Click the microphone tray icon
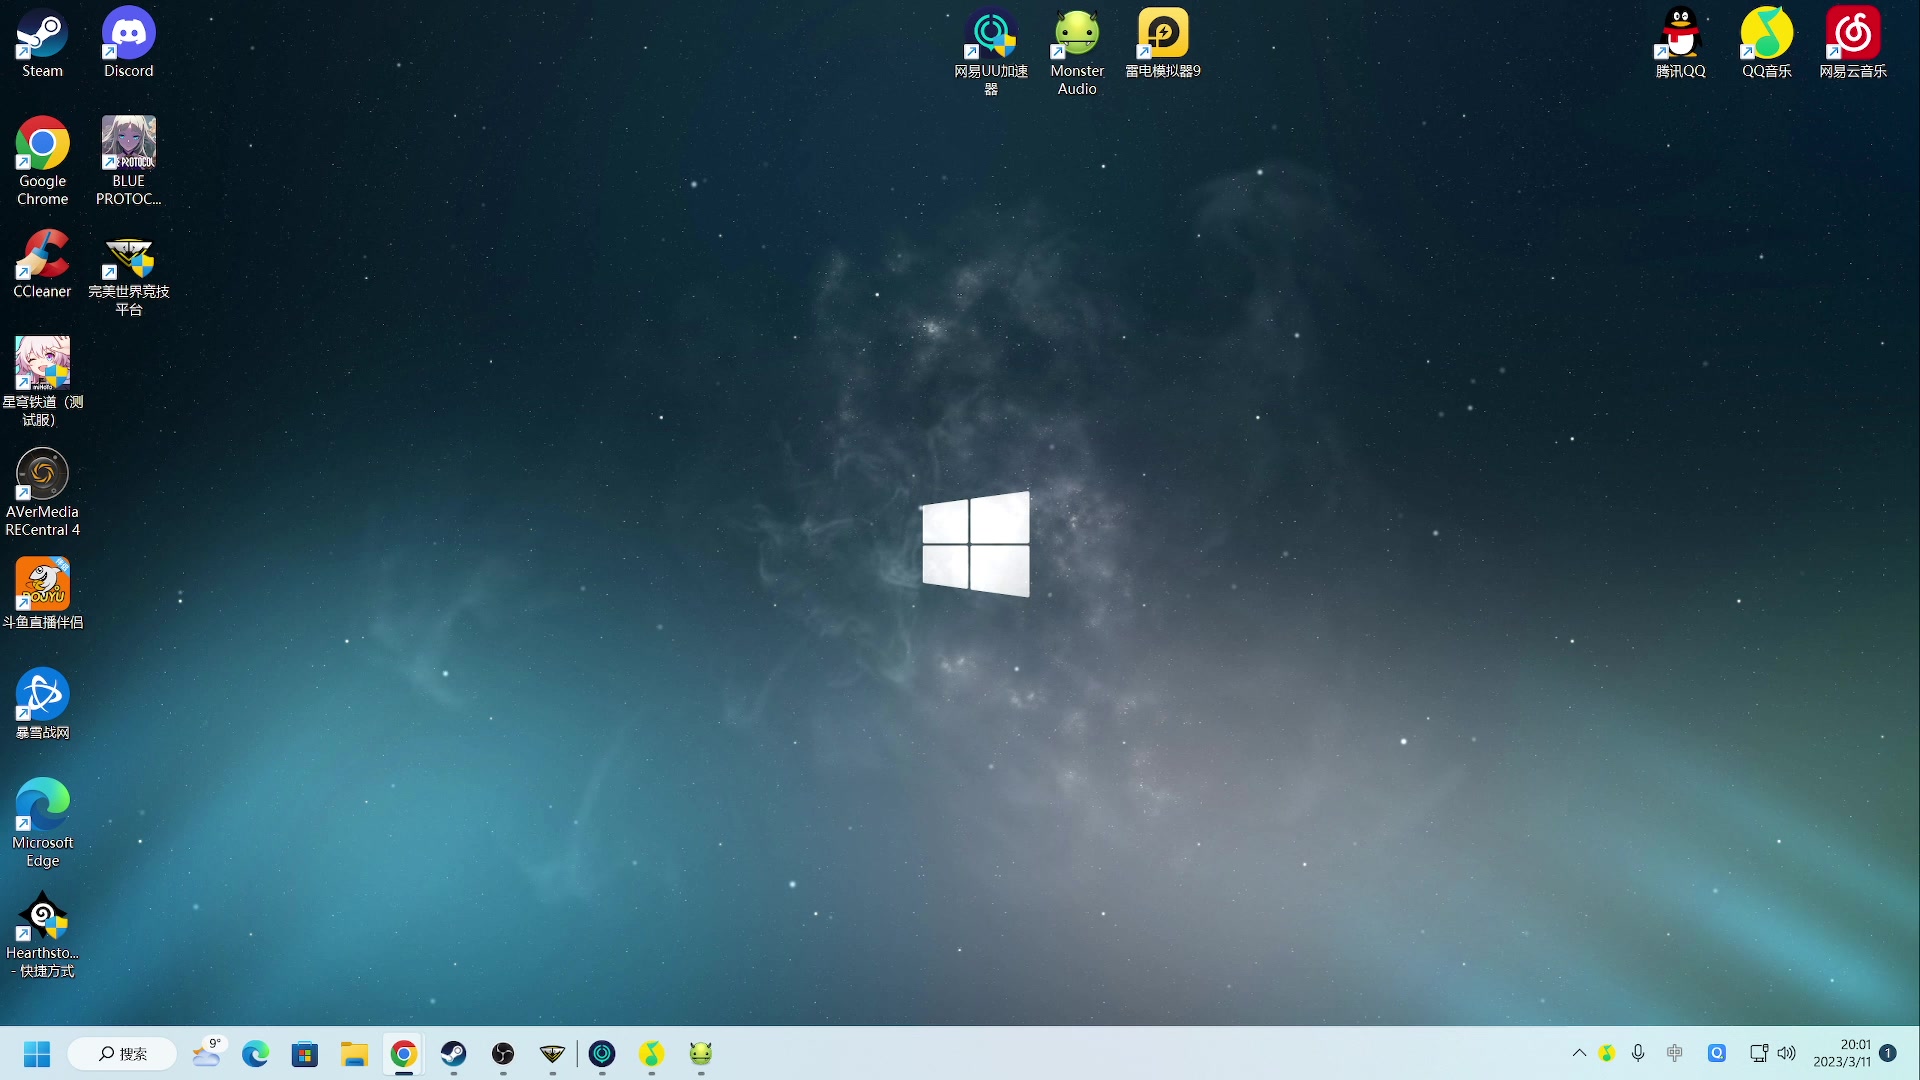1920x1080 pixels. (1638, 1053)
